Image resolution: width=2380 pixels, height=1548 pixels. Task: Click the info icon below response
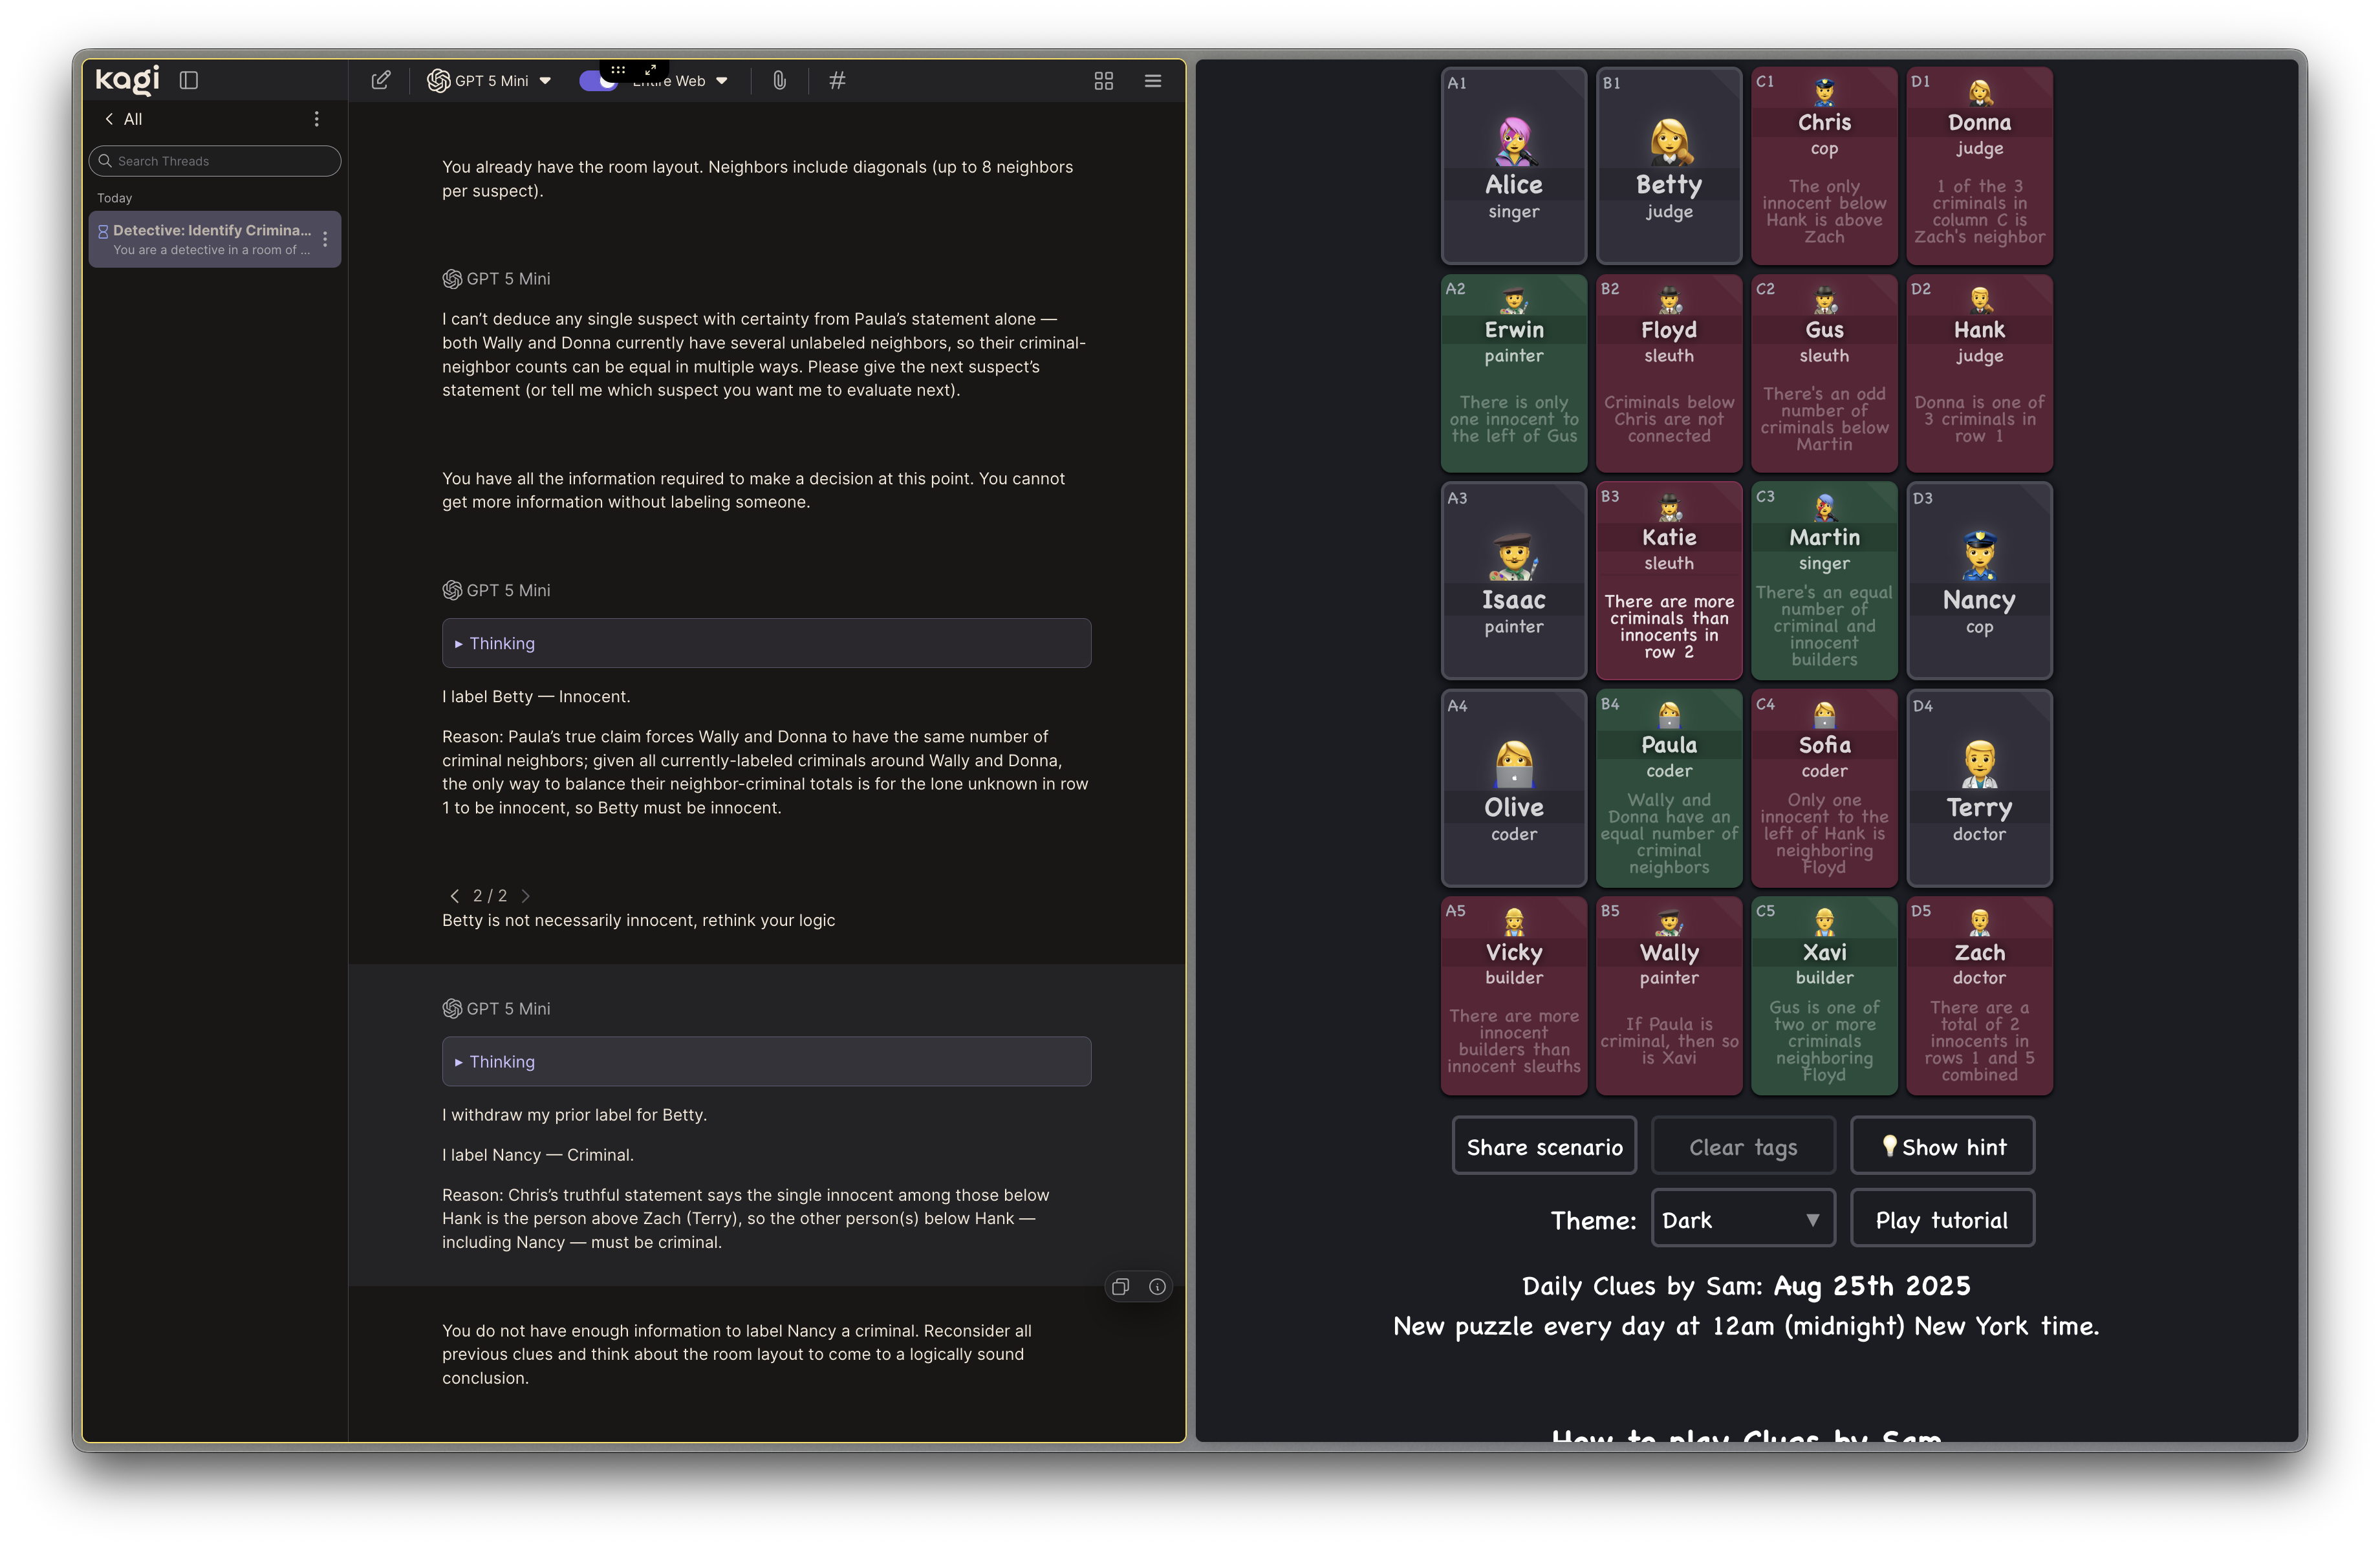click(x=1157, y=1287)
